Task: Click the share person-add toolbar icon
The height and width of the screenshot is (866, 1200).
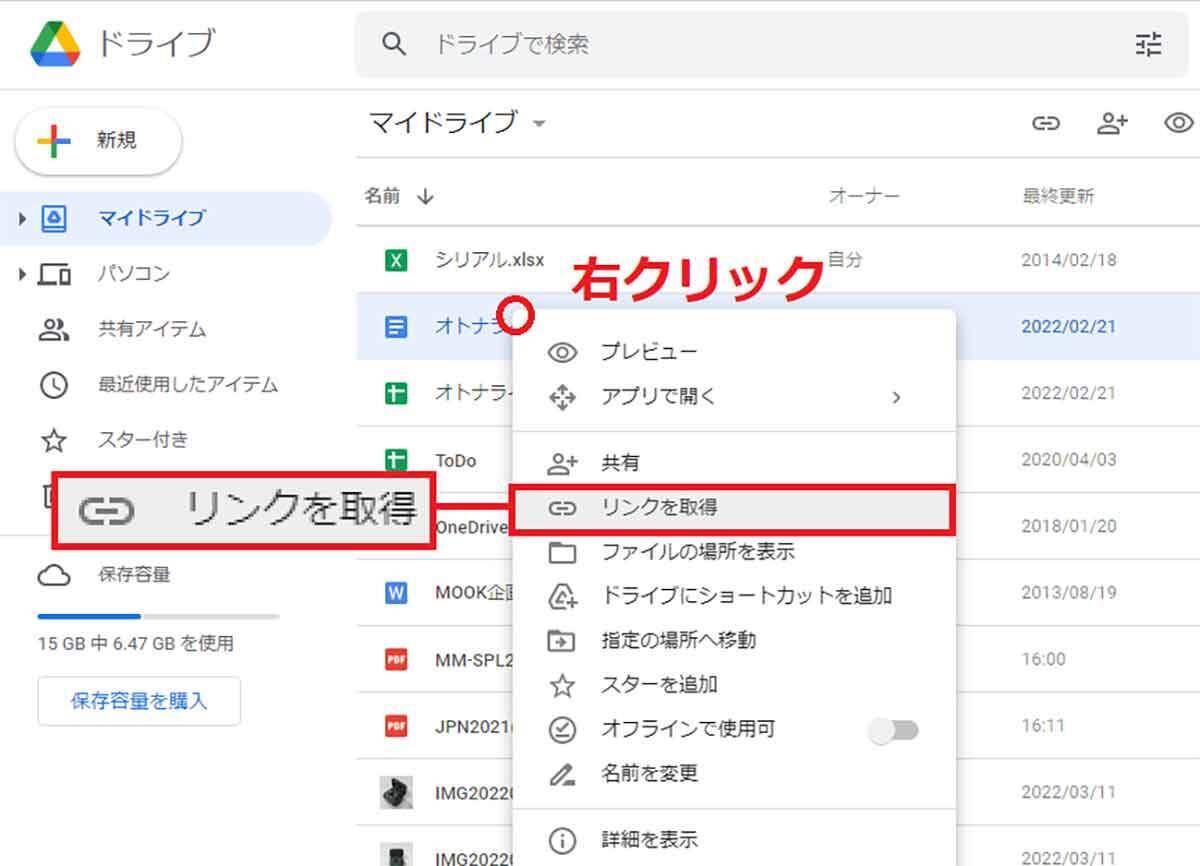Action: click(1112, 123)
